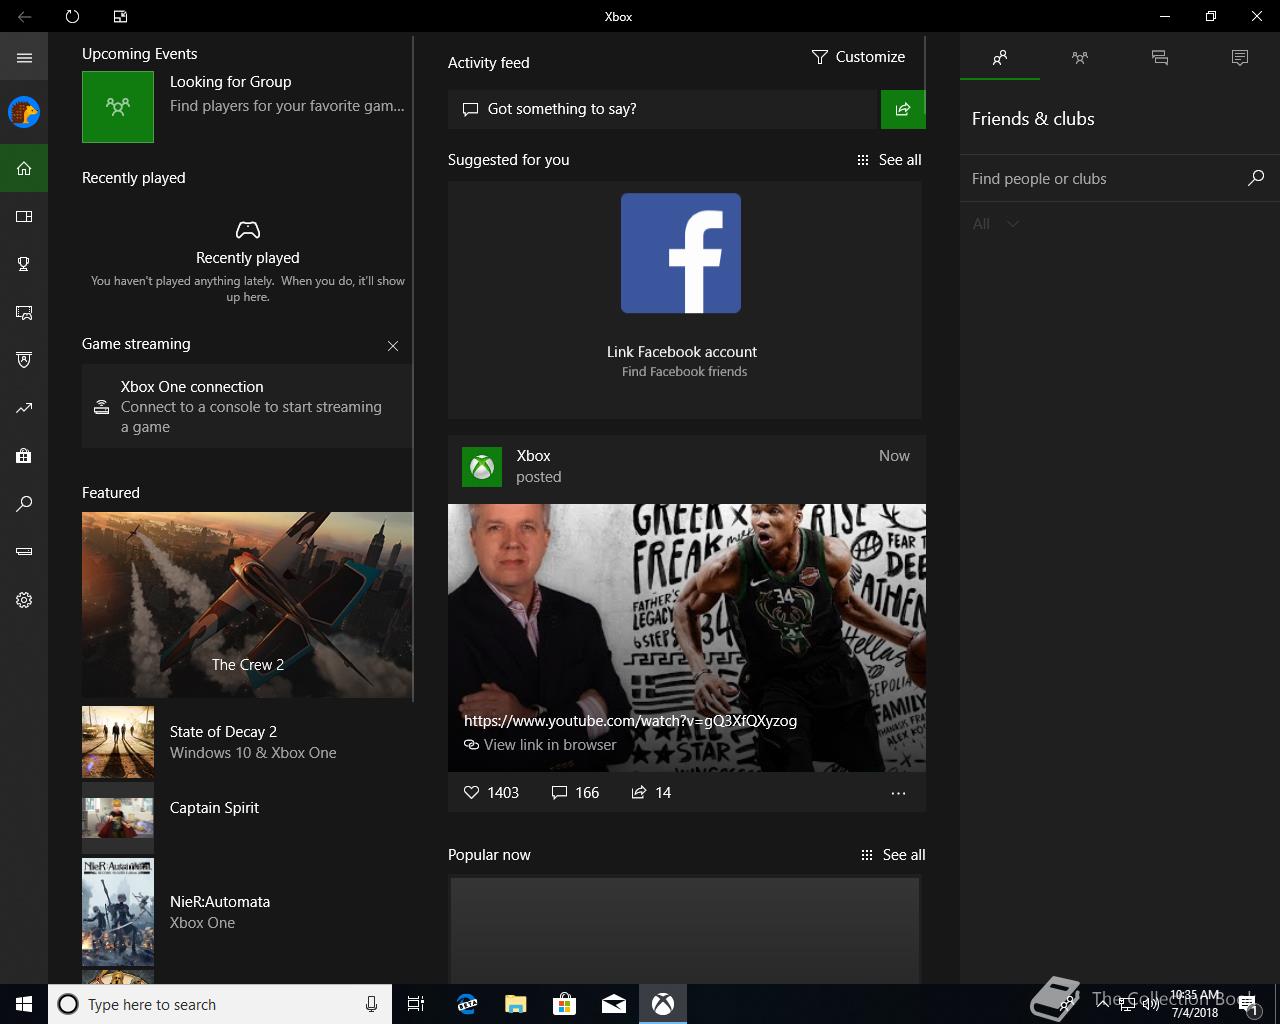Open the profile avatar in sidebar

tap(24, 112)
